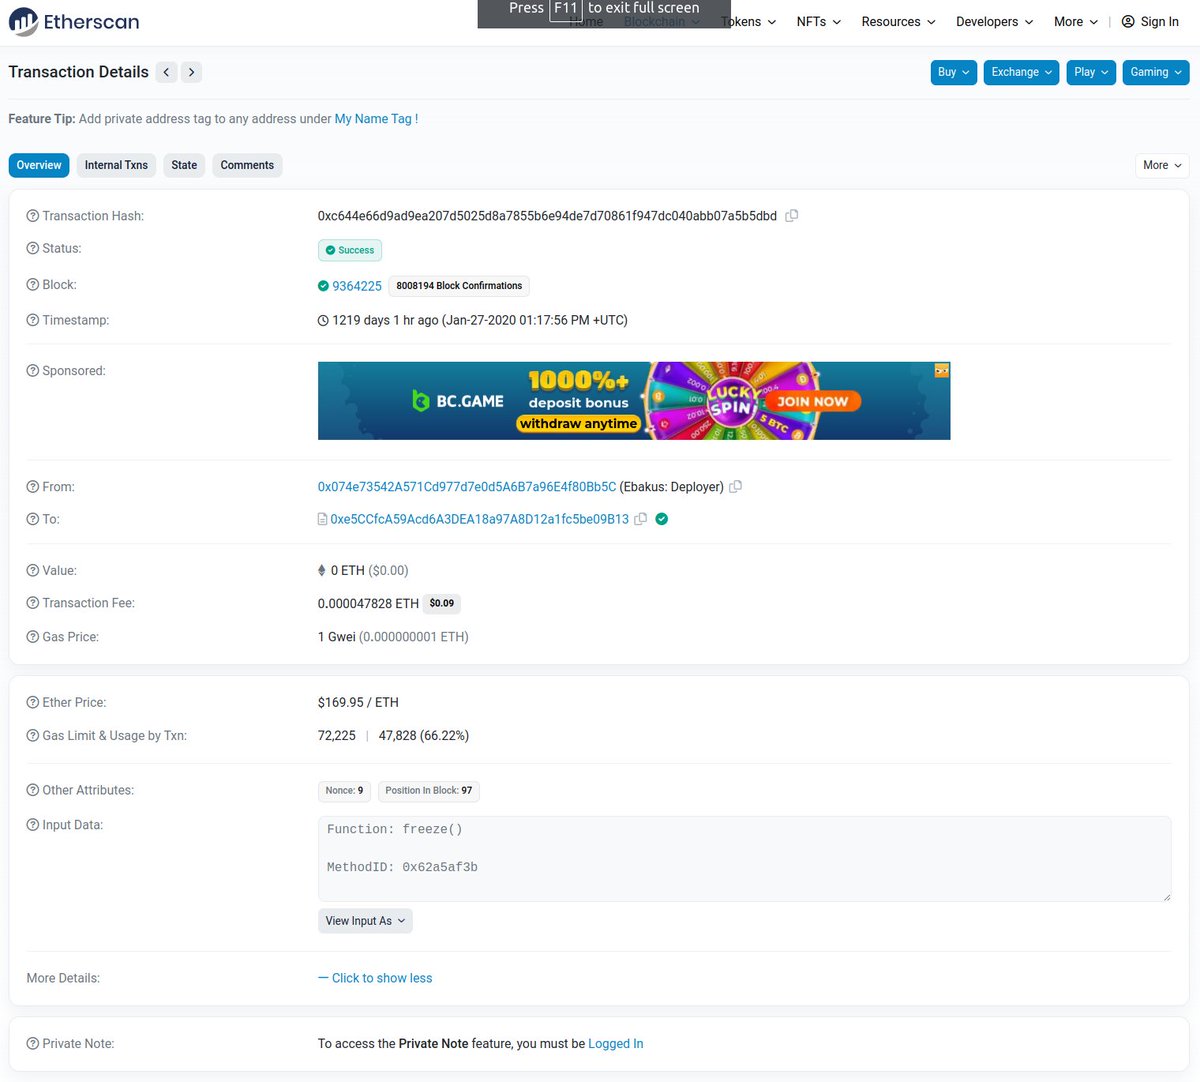Click help icon beside To
The height and width of the screenshot is (1082, 1200).
[x=33, y=519]
